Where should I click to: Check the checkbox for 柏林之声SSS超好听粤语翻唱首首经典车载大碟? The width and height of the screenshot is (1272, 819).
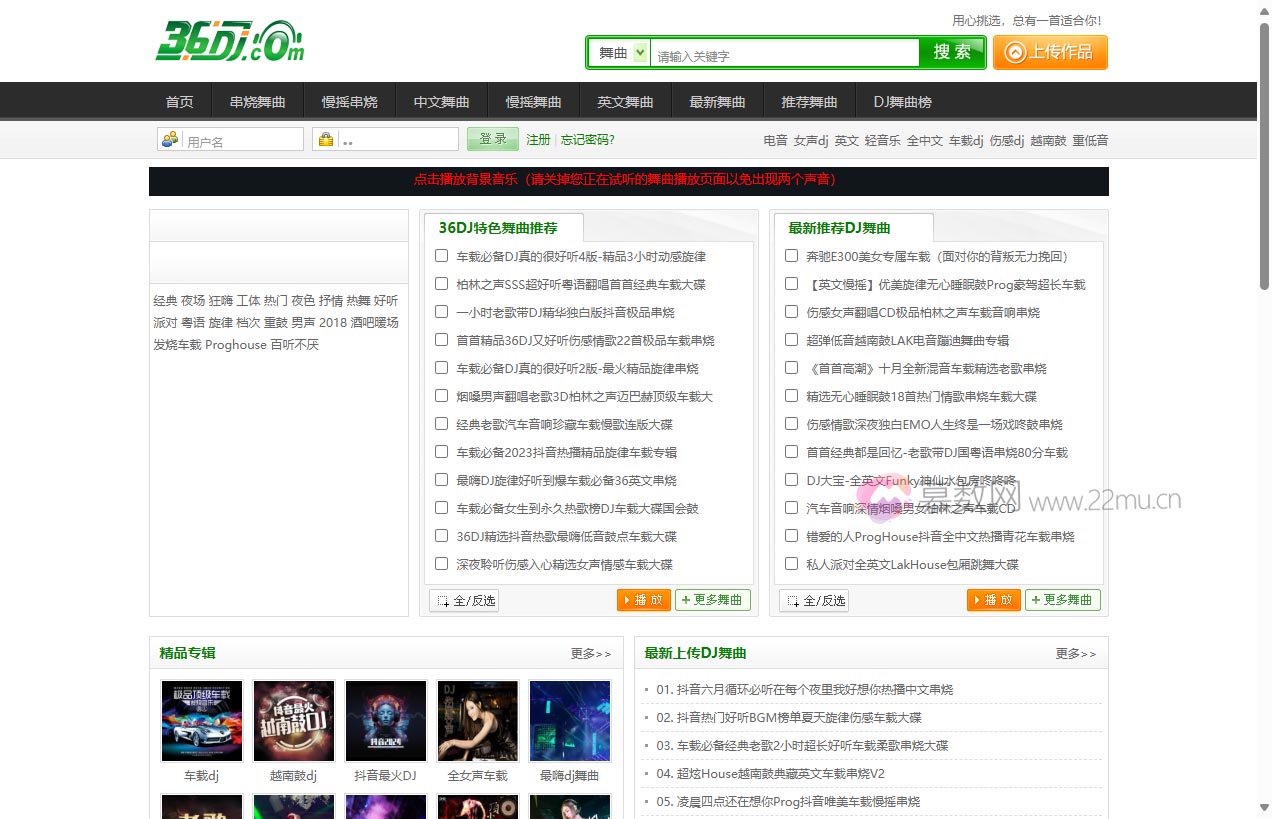click(x=441, y=284)
